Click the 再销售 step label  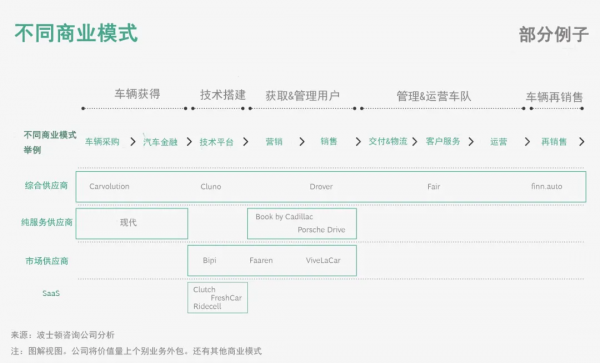(x=554, y=142)
